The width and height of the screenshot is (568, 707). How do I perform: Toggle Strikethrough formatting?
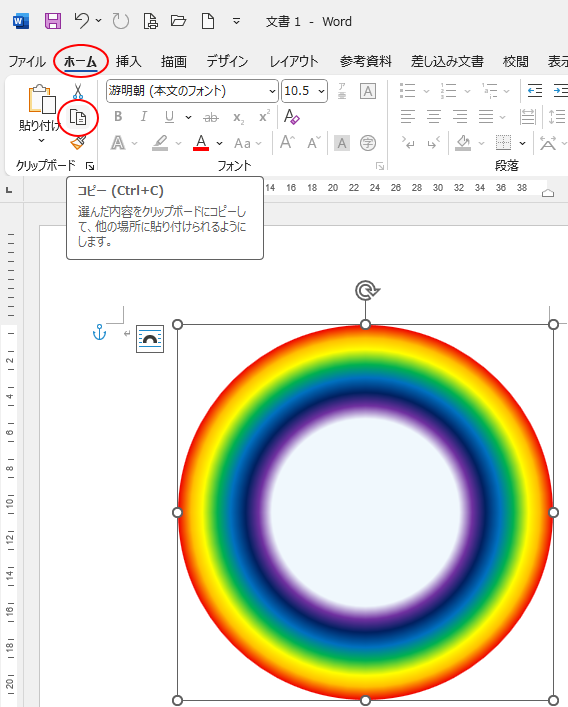(x=211, y=118)
